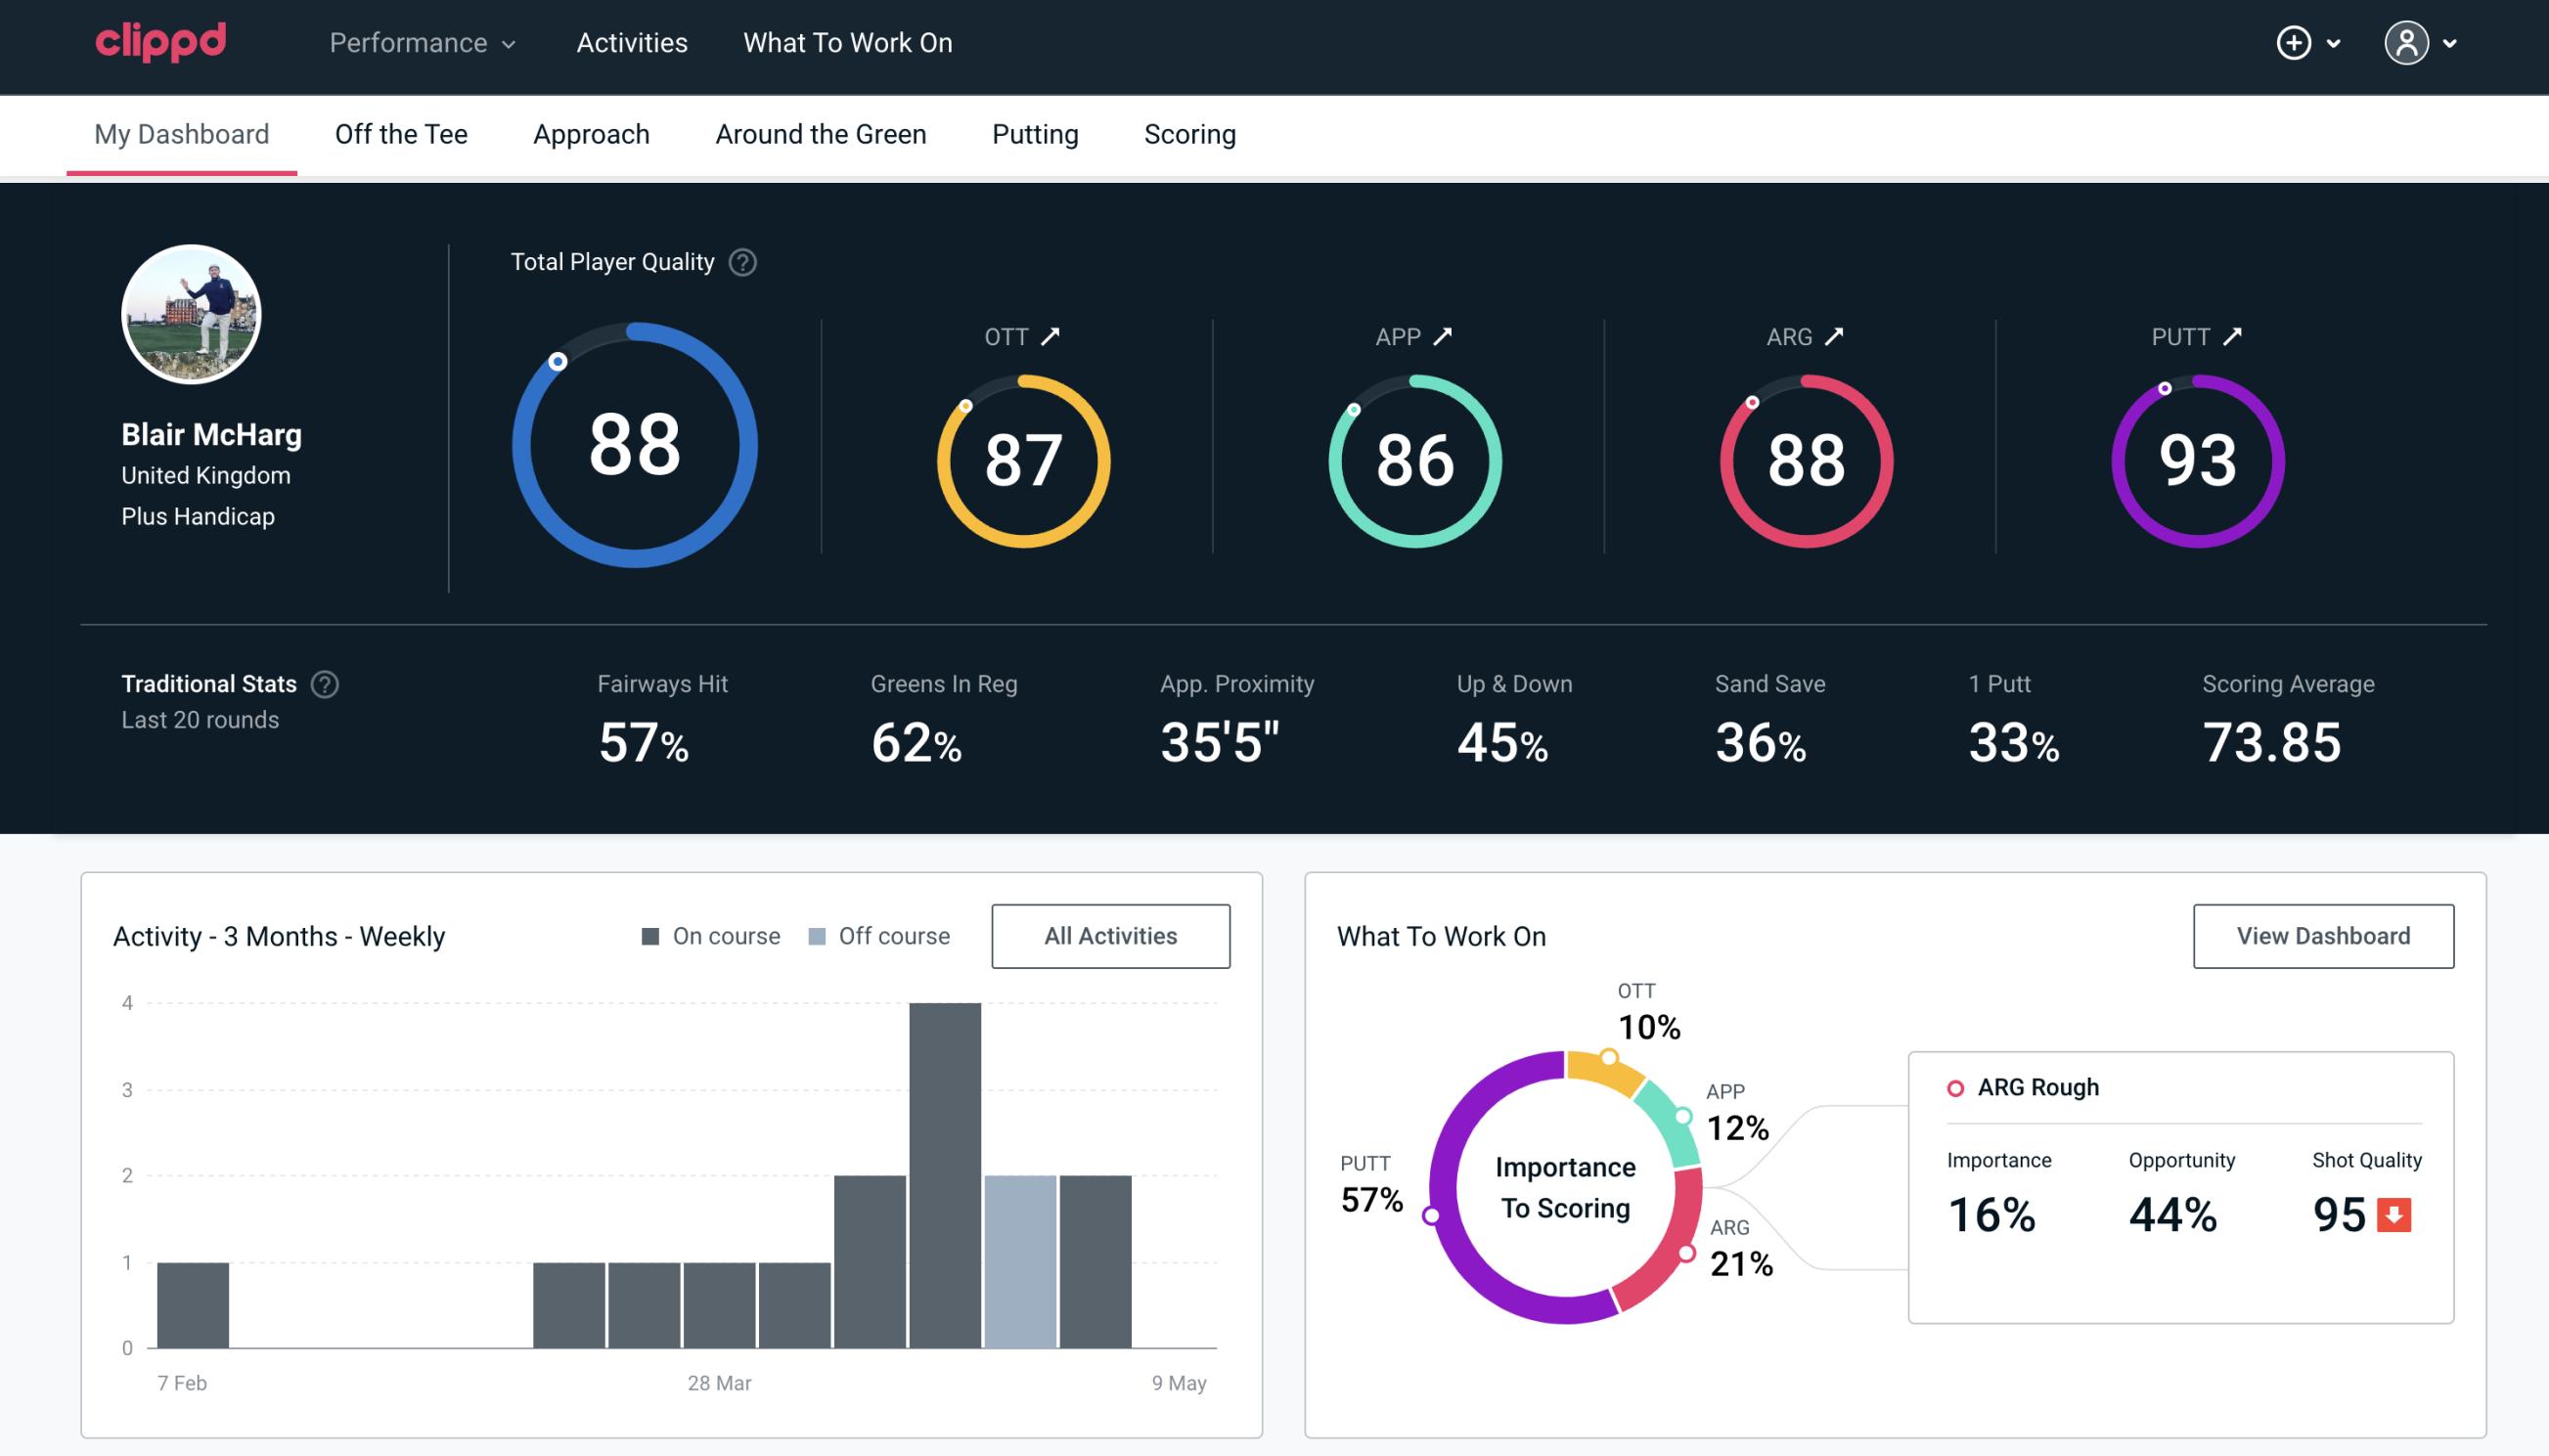Click the add activity plus icon

(2295, 44)
